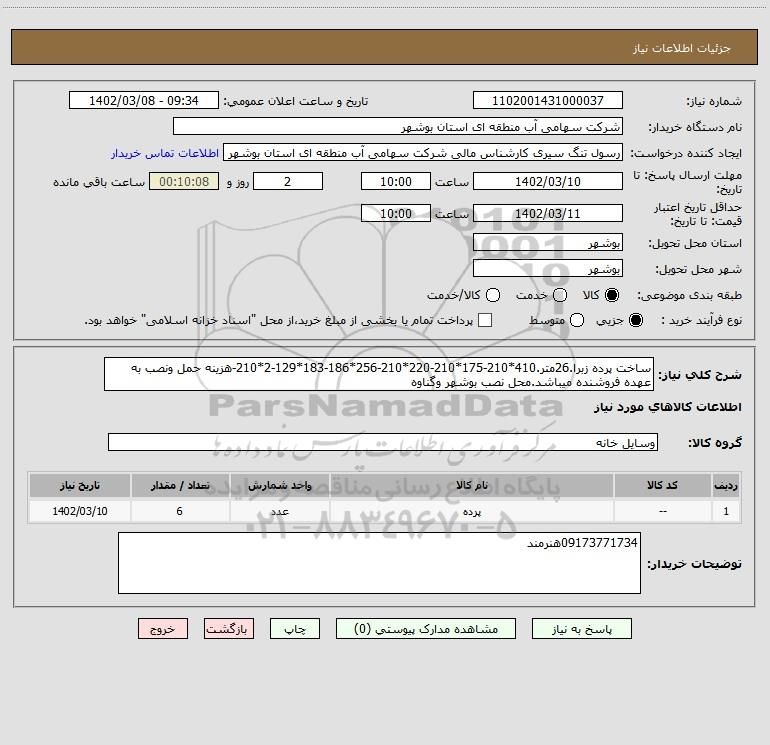Choose the متوسط purchase type radio
The width and height of the screenshot is (770, 745).
click(x=577, y=320)
